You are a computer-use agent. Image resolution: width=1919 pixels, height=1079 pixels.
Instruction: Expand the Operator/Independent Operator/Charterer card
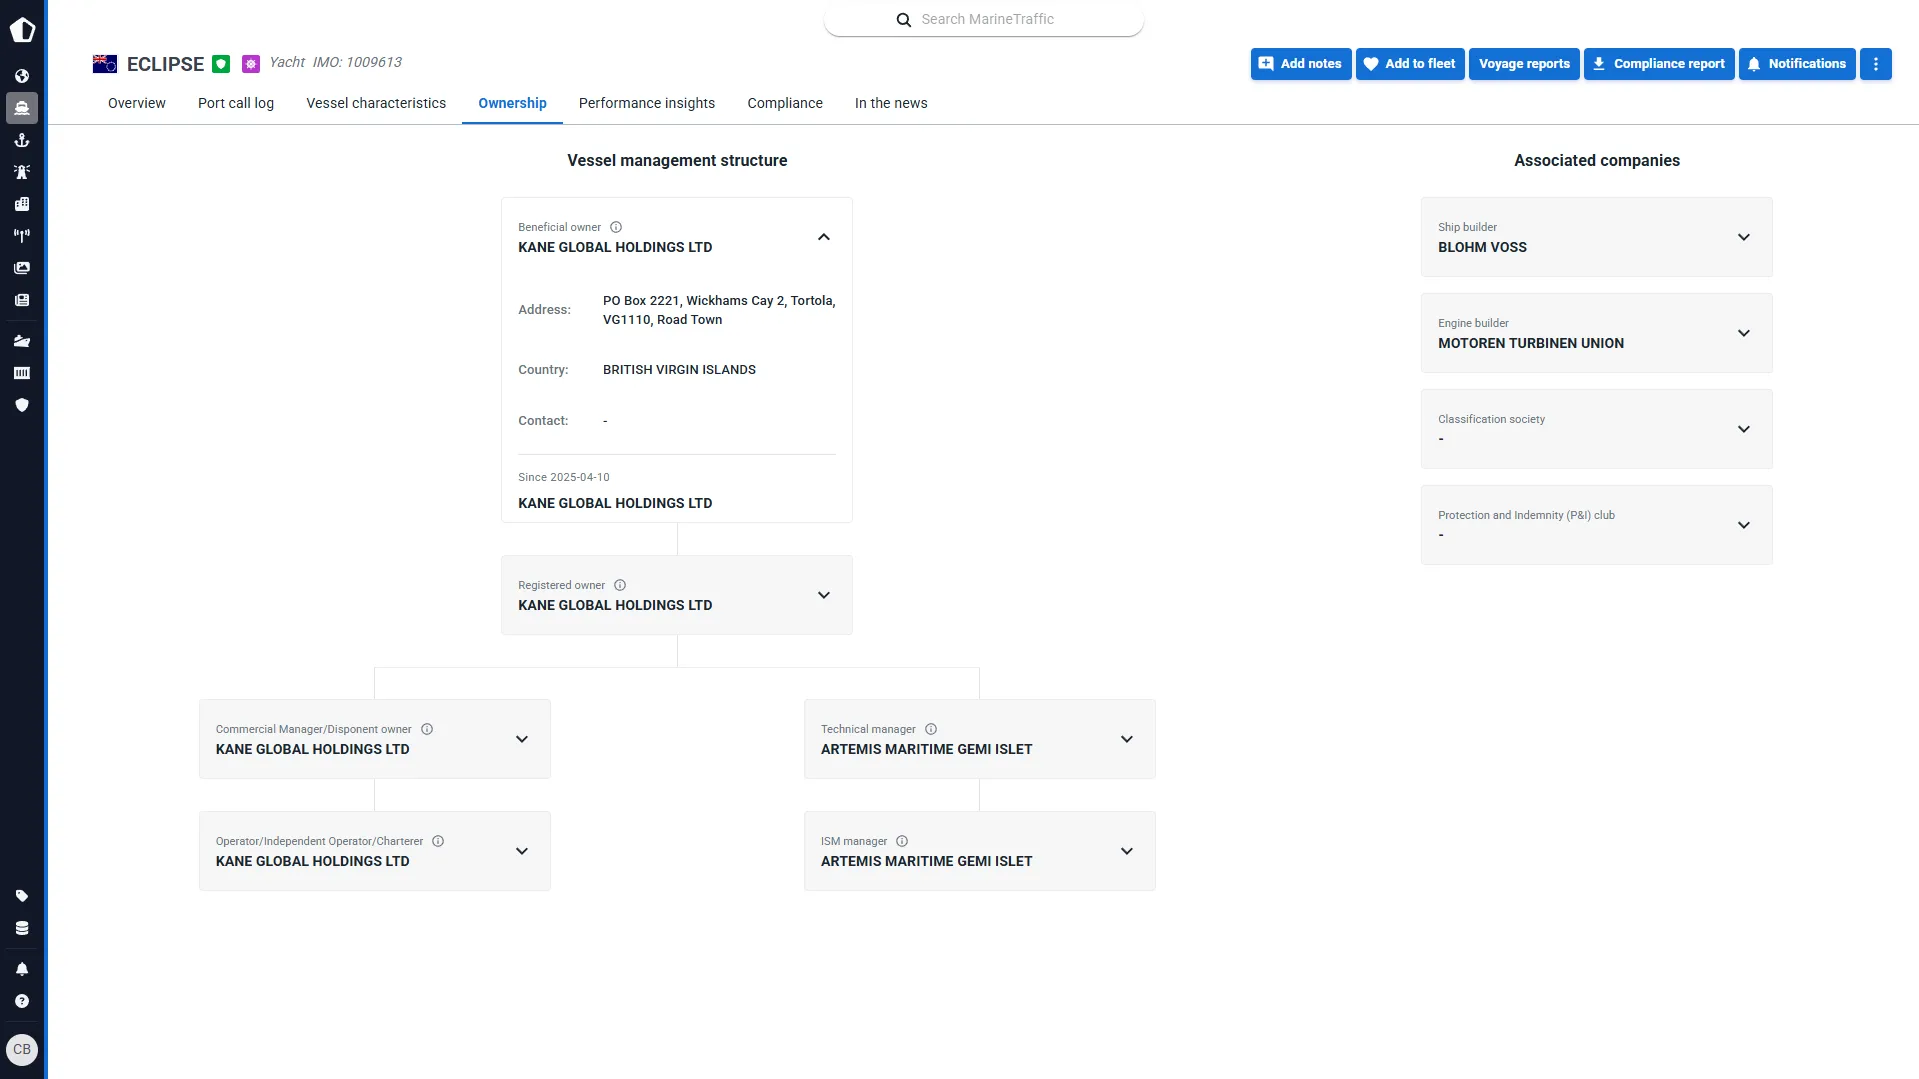pyautogui.click(x=522, y=851)
